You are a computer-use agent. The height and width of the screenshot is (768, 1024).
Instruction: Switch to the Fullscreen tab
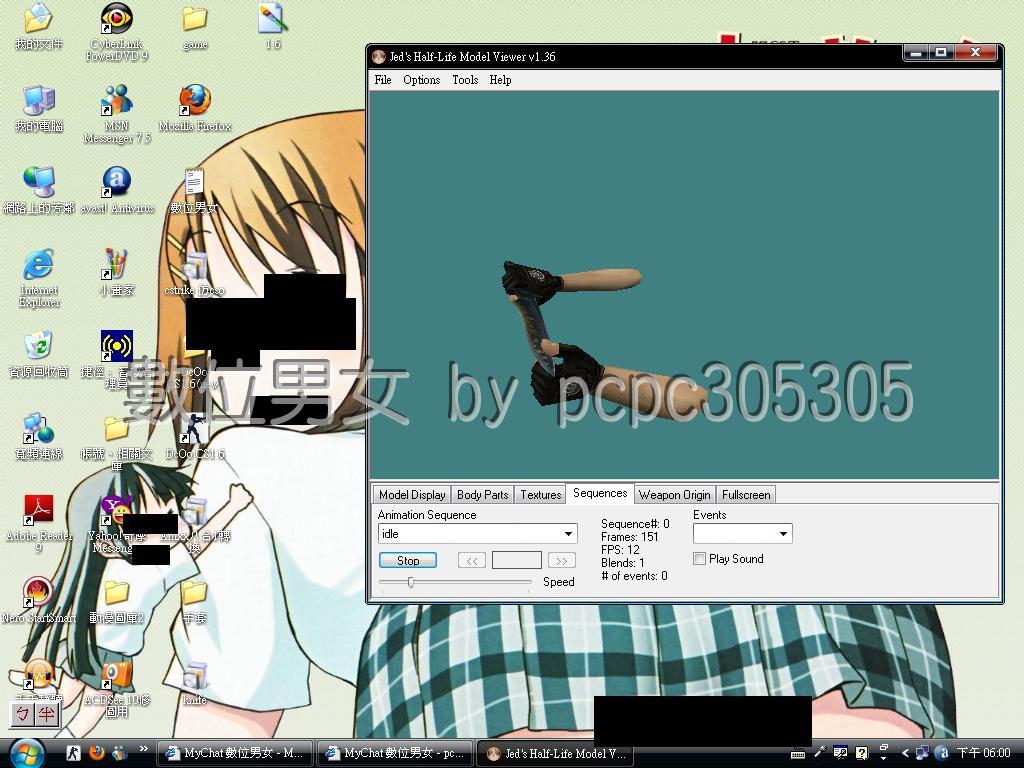pos(746,495)
